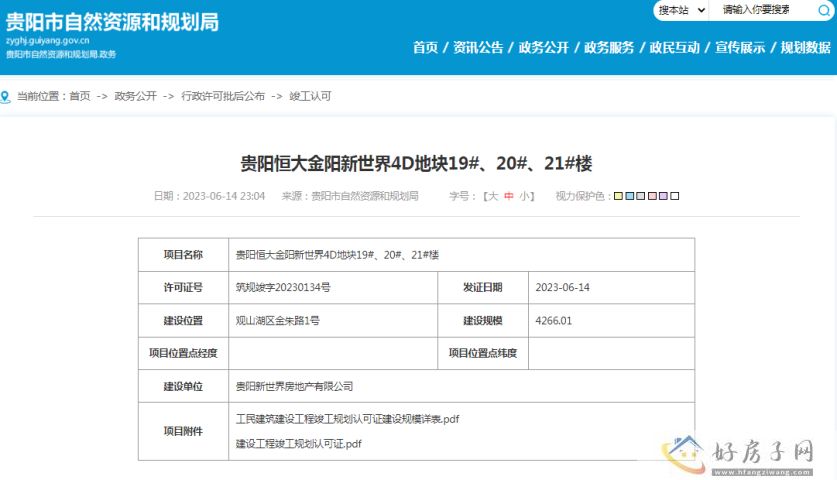Image resolution: width=837 pixels, height=480 pixels.
Task: Click the location pin icon in breadcrumb
Action: pos(8,97)
